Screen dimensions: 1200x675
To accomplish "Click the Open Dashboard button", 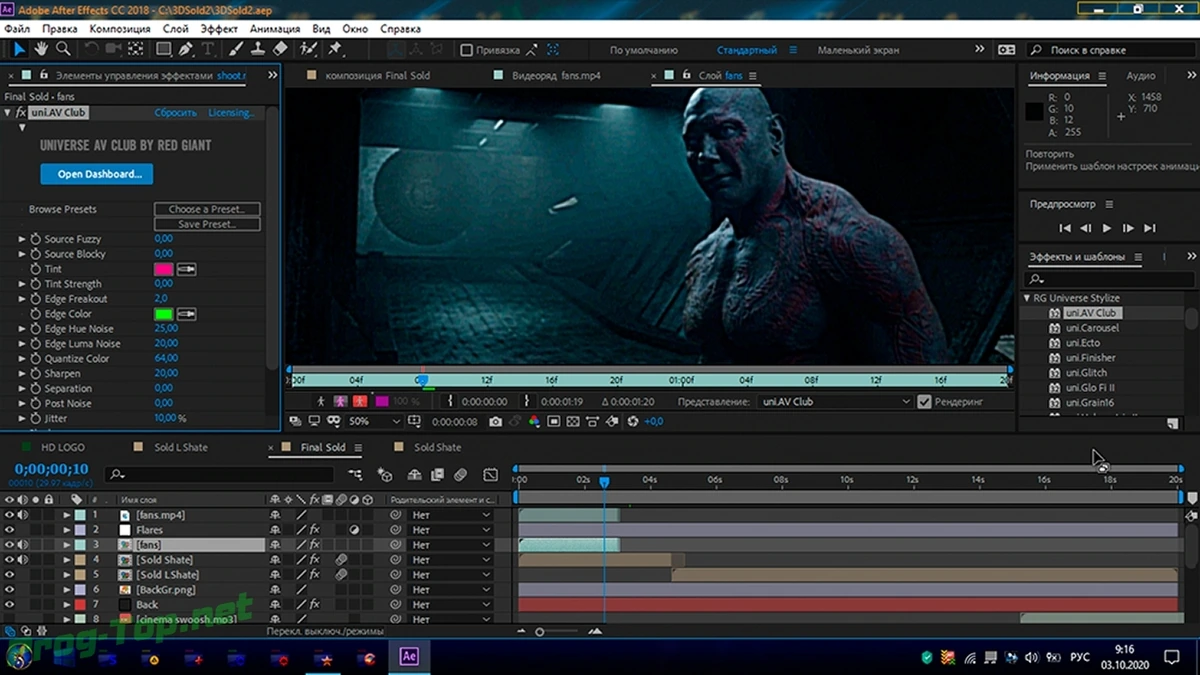I will (x=96, y=174).
